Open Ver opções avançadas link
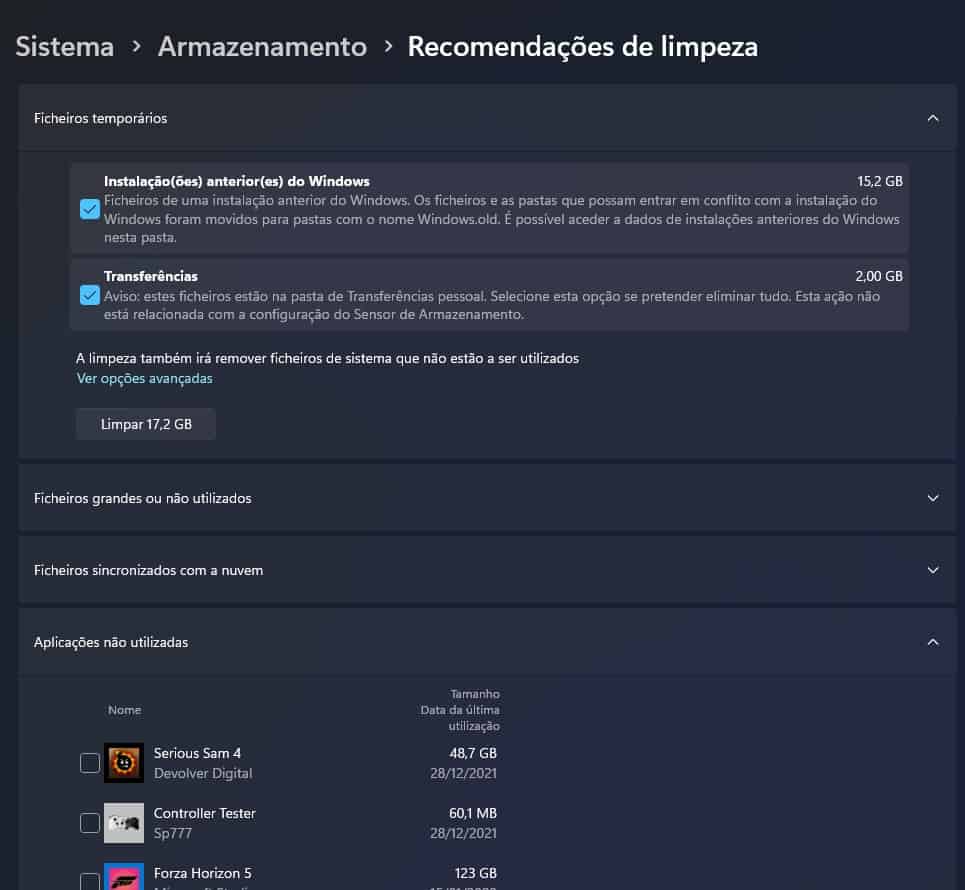Screen dimensions: 965x890 click(x=145, y=379)
